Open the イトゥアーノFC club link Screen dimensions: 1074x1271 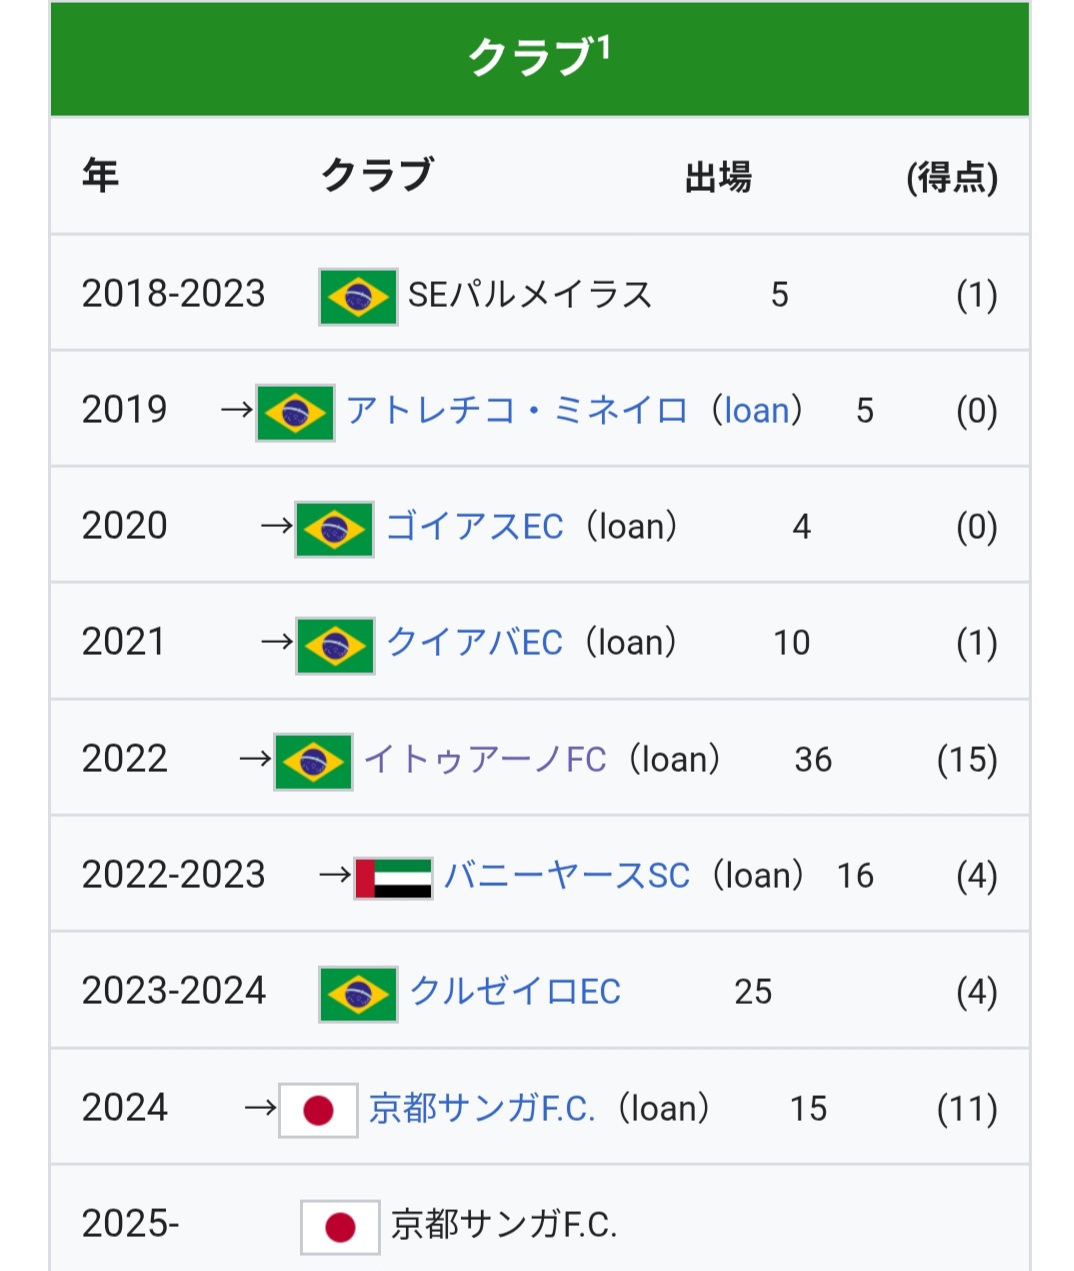485,760
